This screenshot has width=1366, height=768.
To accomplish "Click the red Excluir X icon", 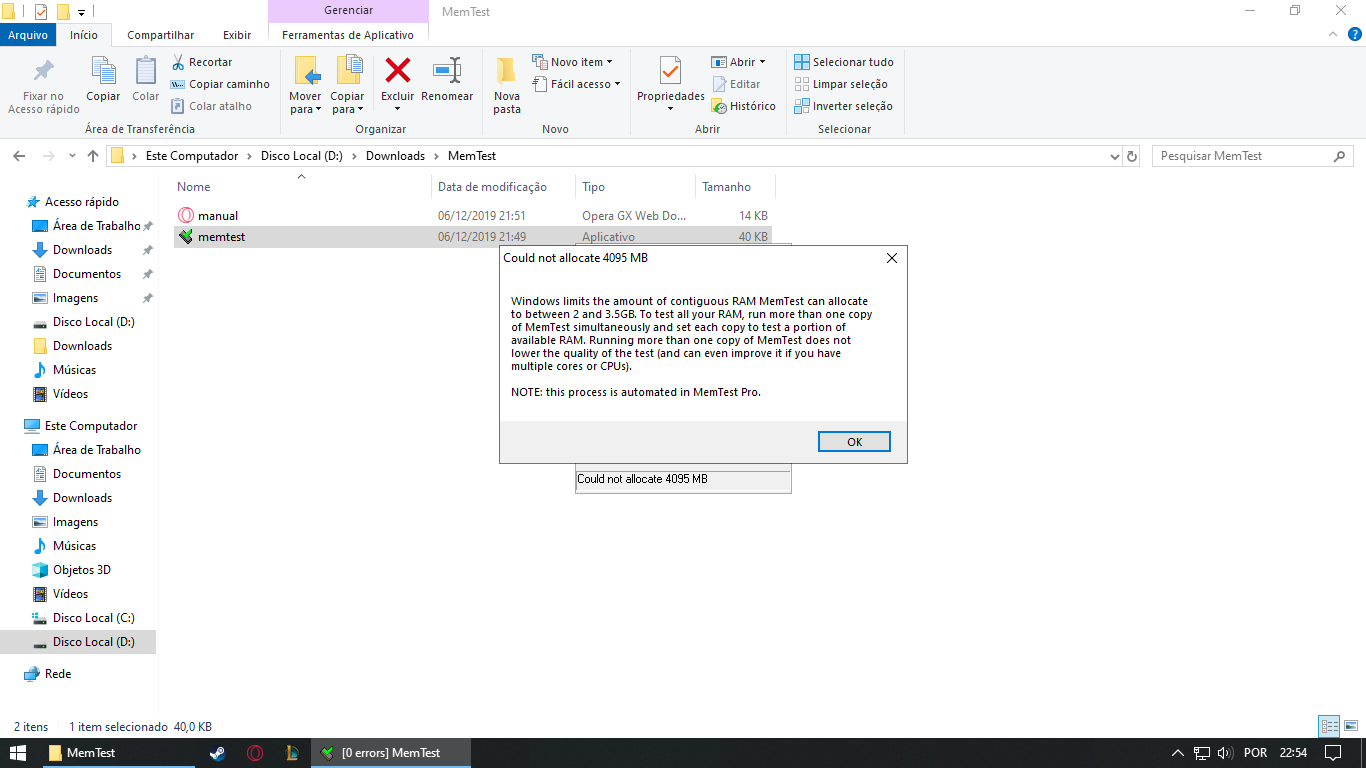I will tap(398, 70).
